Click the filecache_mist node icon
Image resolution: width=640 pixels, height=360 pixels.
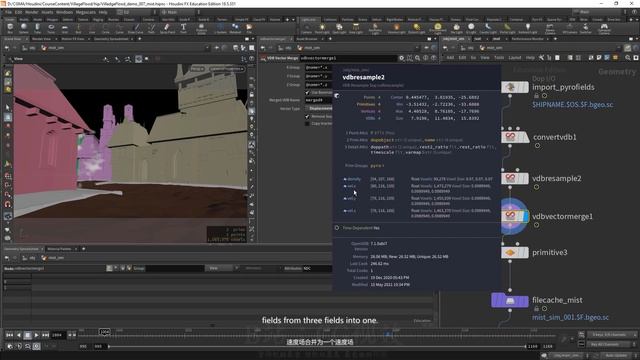click(x=510, y=300)
